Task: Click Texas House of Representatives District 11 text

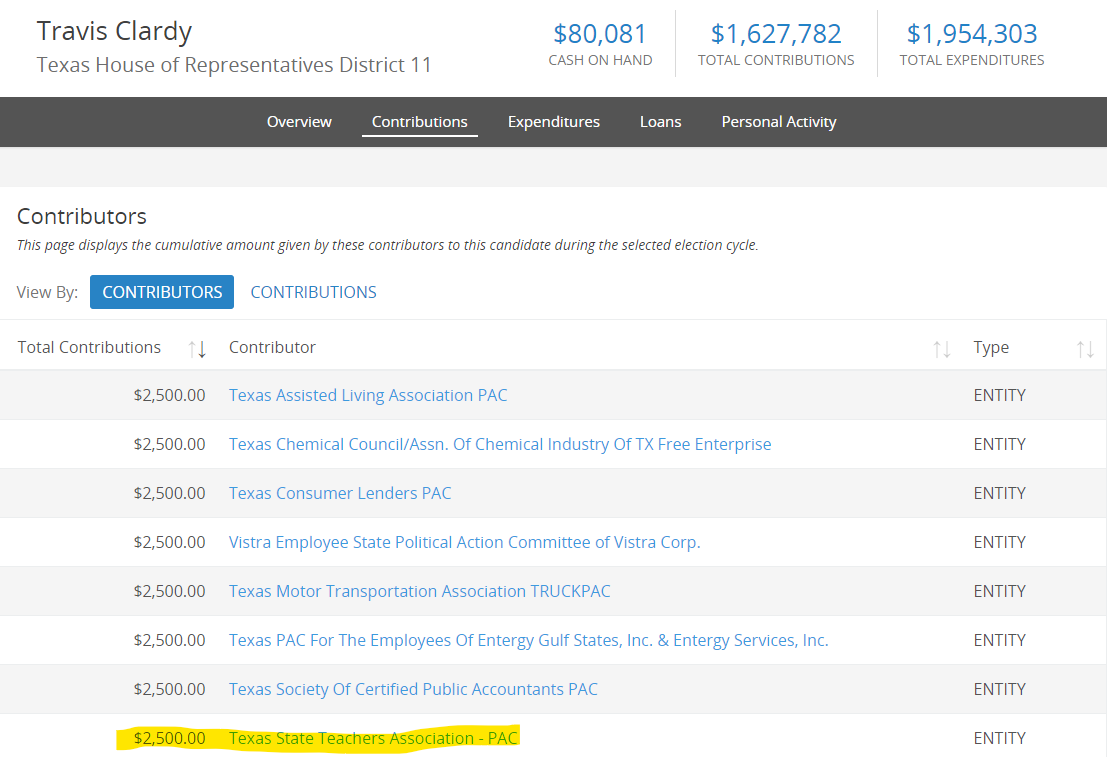Action: pyautogui.click(x=234, y=65)
